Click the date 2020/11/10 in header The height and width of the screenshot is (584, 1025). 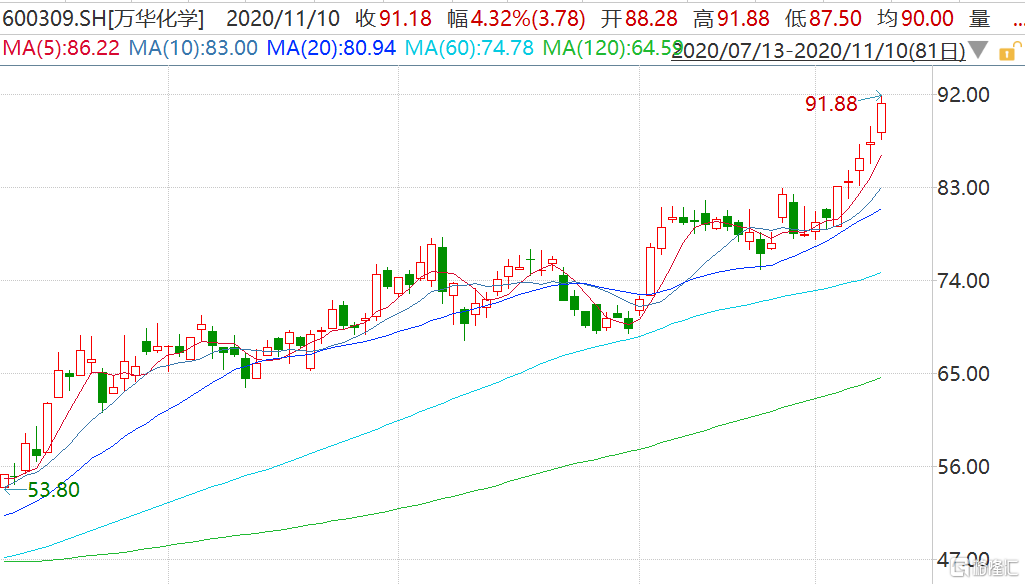tap(283, 18)
